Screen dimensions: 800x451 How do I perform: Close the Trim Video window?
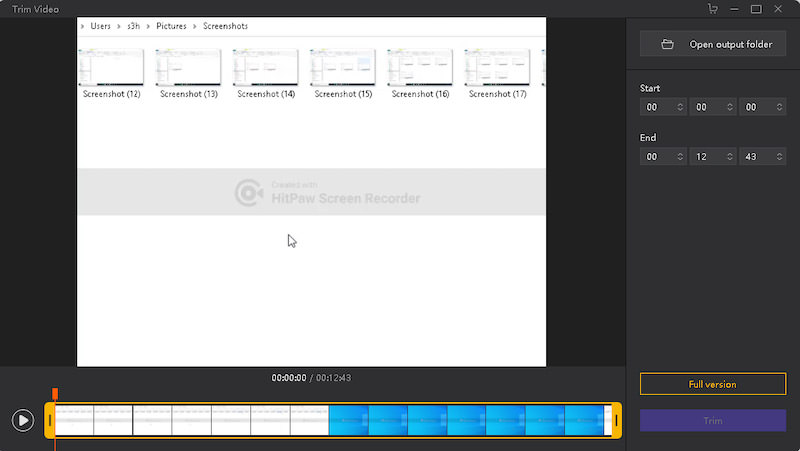coord(778,9)
